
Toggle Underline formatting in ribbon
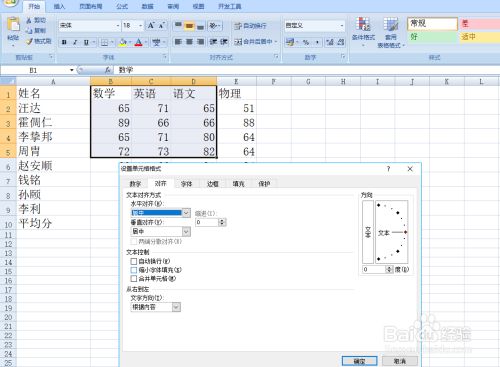tap(86, 42)
